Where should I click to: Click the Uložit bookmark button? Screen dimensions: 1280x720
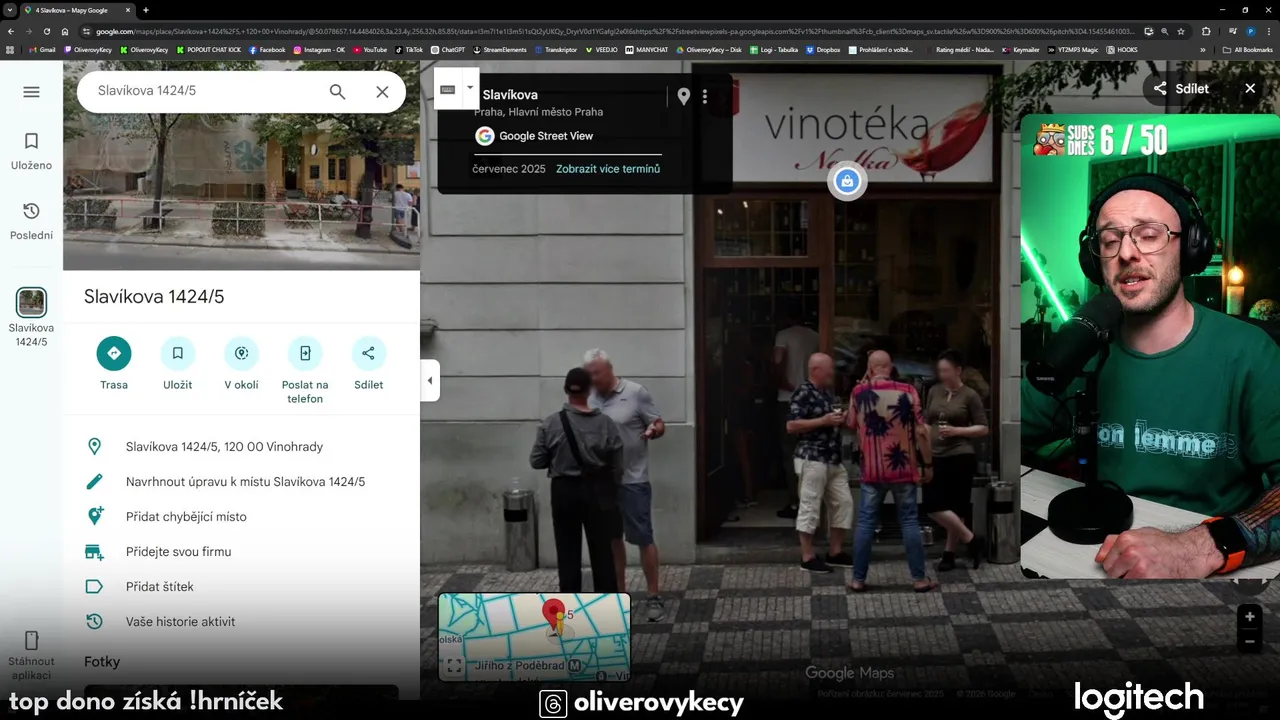pos(177,353)
